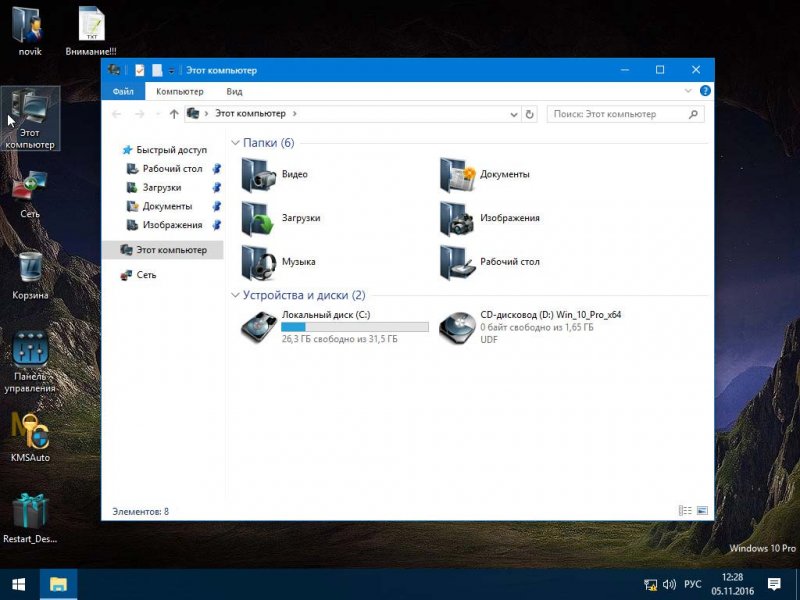Viewport: 800px width, 600px height.
Task: Open the quick access toolbar customize arrow
Action: click(171, 70)
